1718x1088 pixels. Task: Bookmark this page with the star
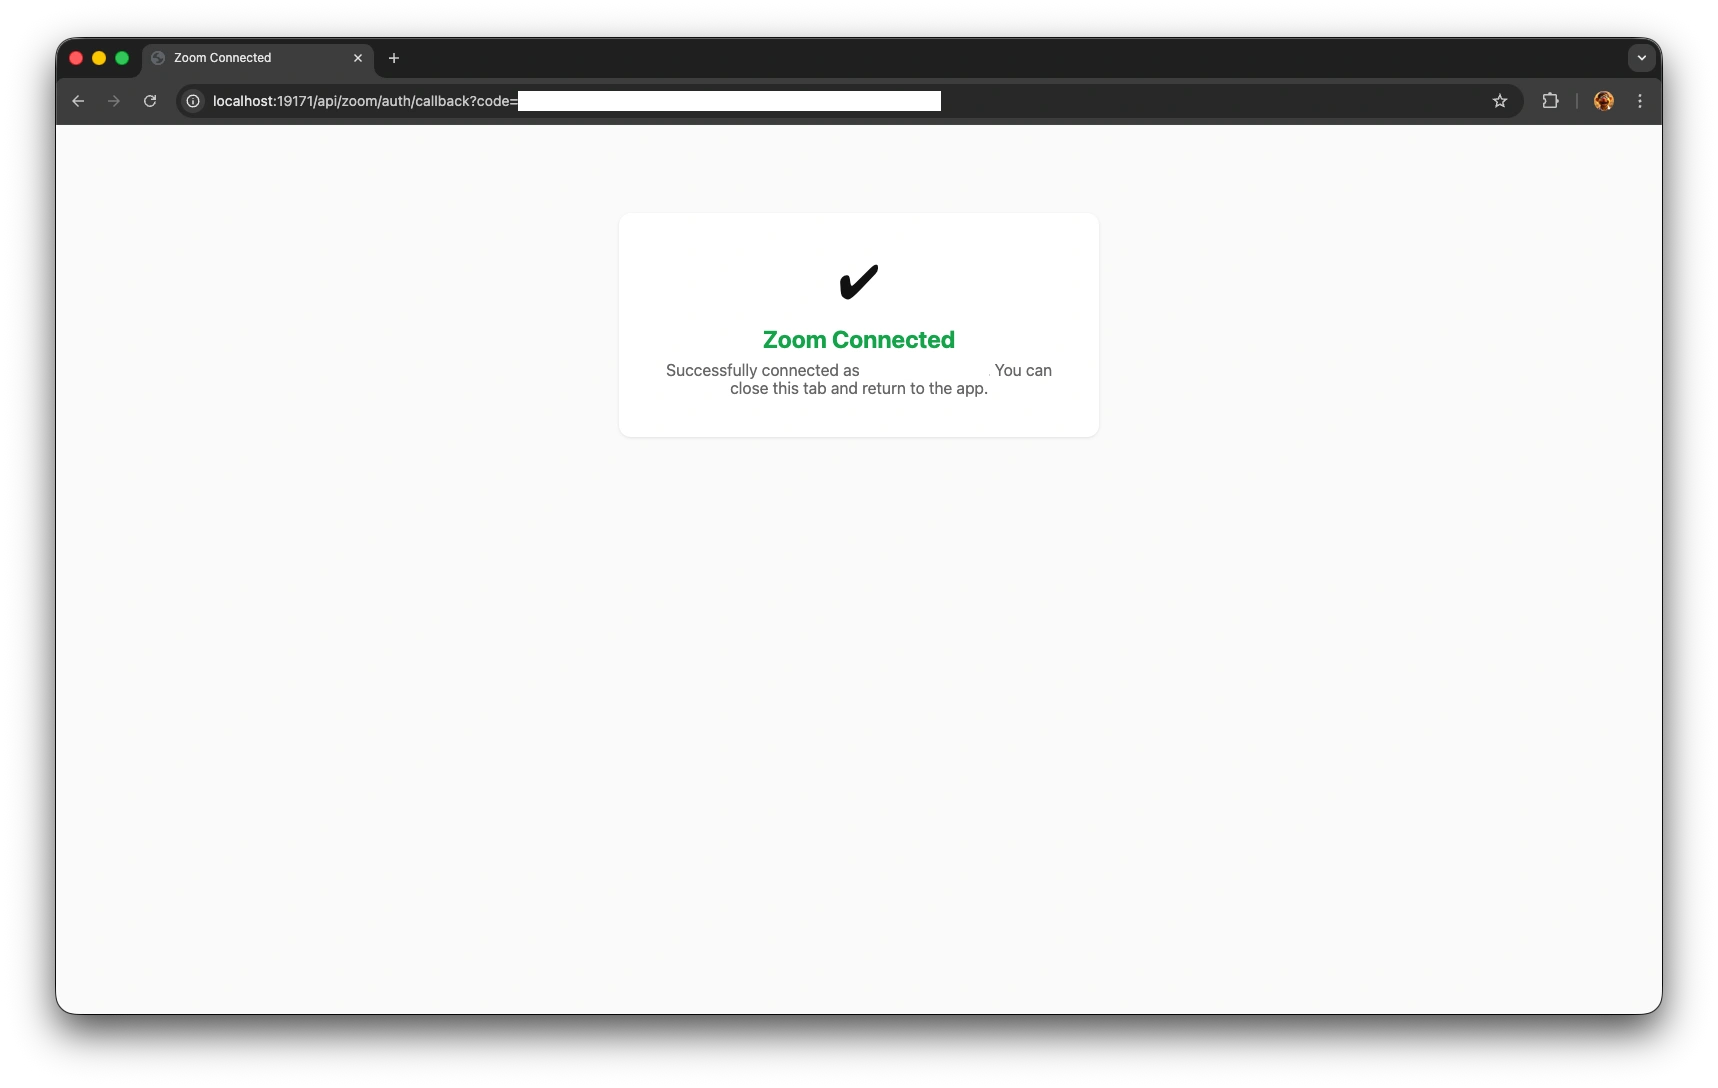click(x=1499, y=101)
